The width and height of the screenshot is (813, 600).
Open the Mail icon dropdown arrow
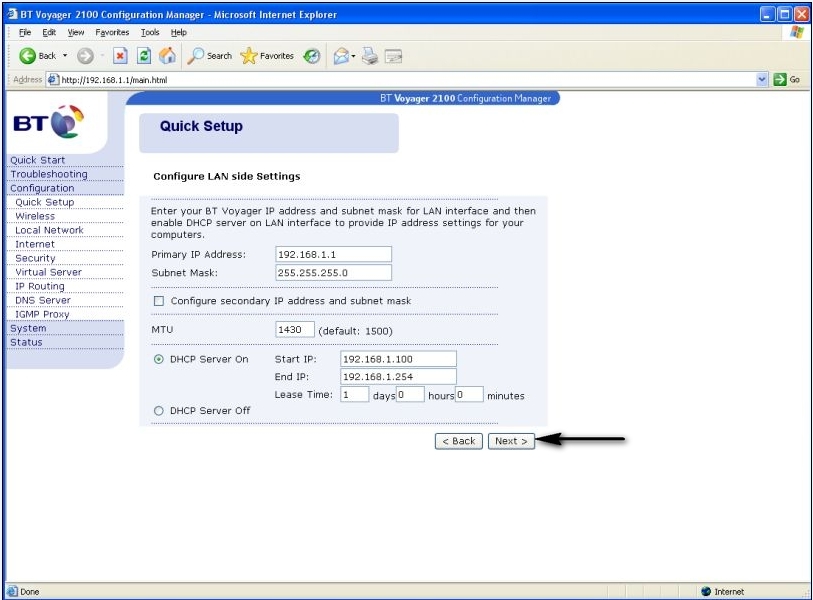[x=354, y=55]
